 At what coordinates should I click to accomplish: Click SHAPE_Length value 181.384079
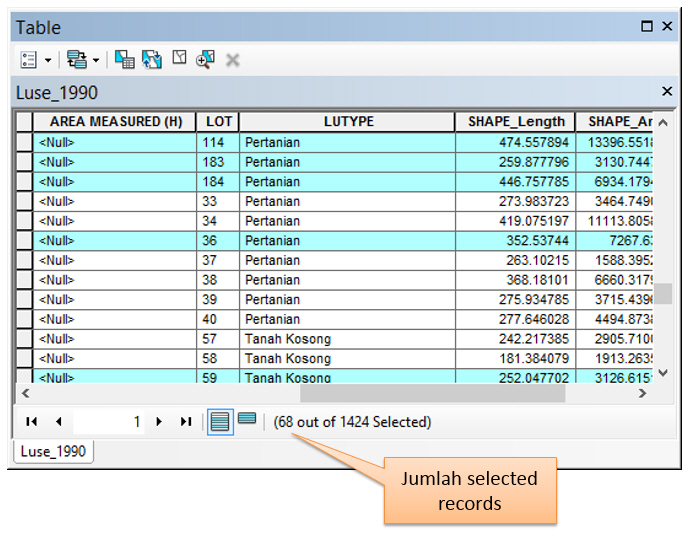coord(534,358)
